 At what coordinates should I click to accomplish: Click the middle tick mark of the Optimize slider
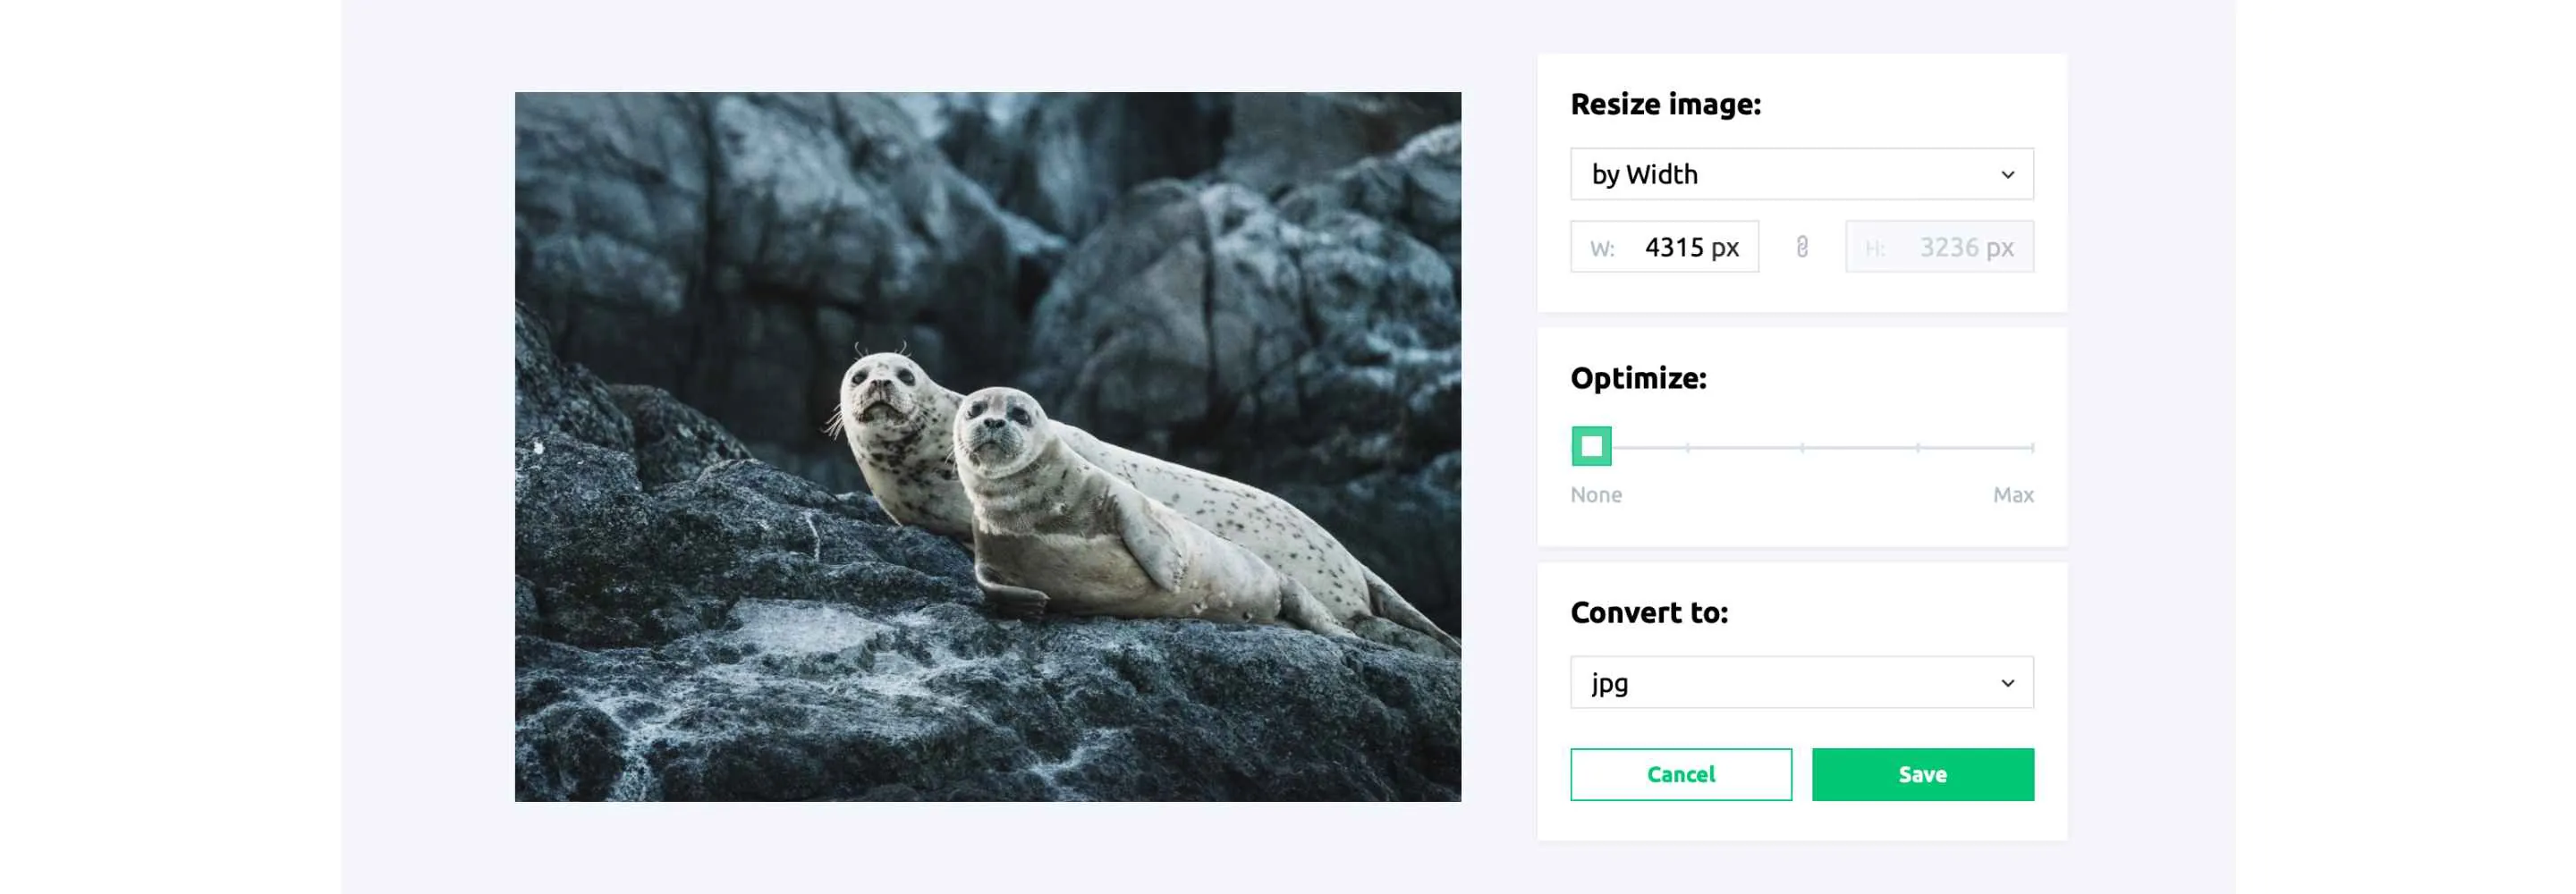pos(1801,447)
